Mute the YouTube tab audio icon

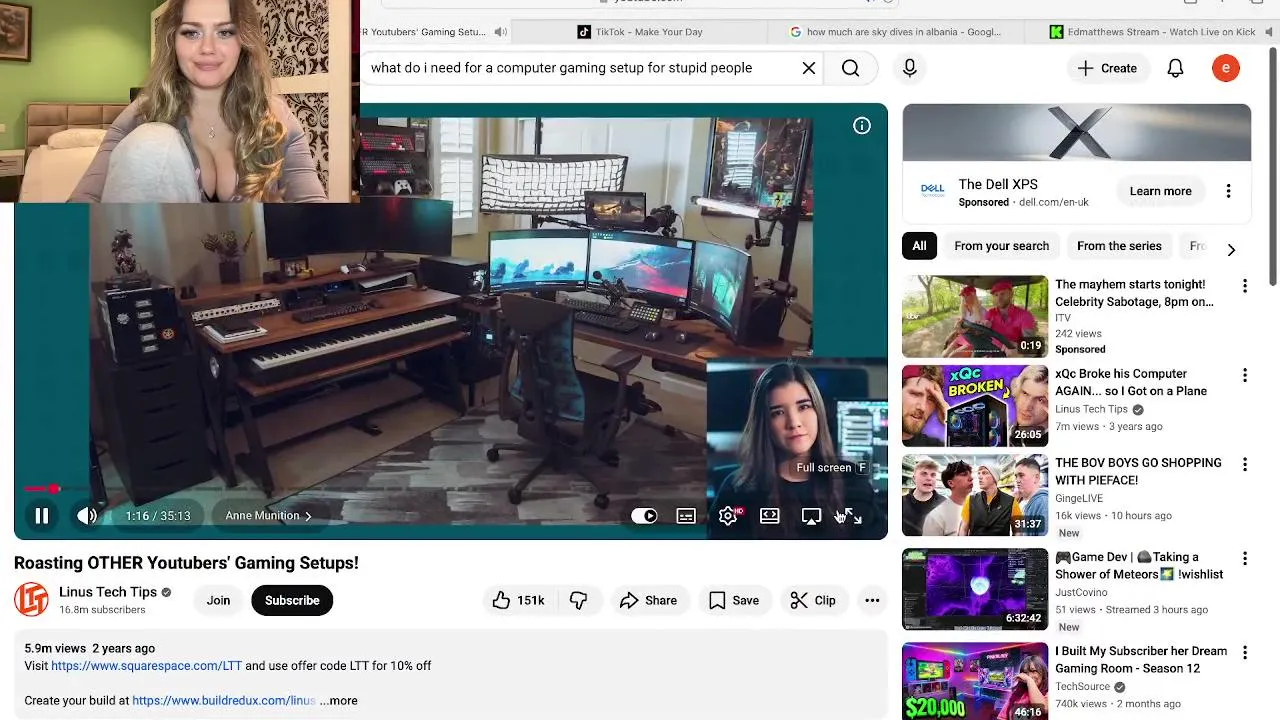coord(501,32)
